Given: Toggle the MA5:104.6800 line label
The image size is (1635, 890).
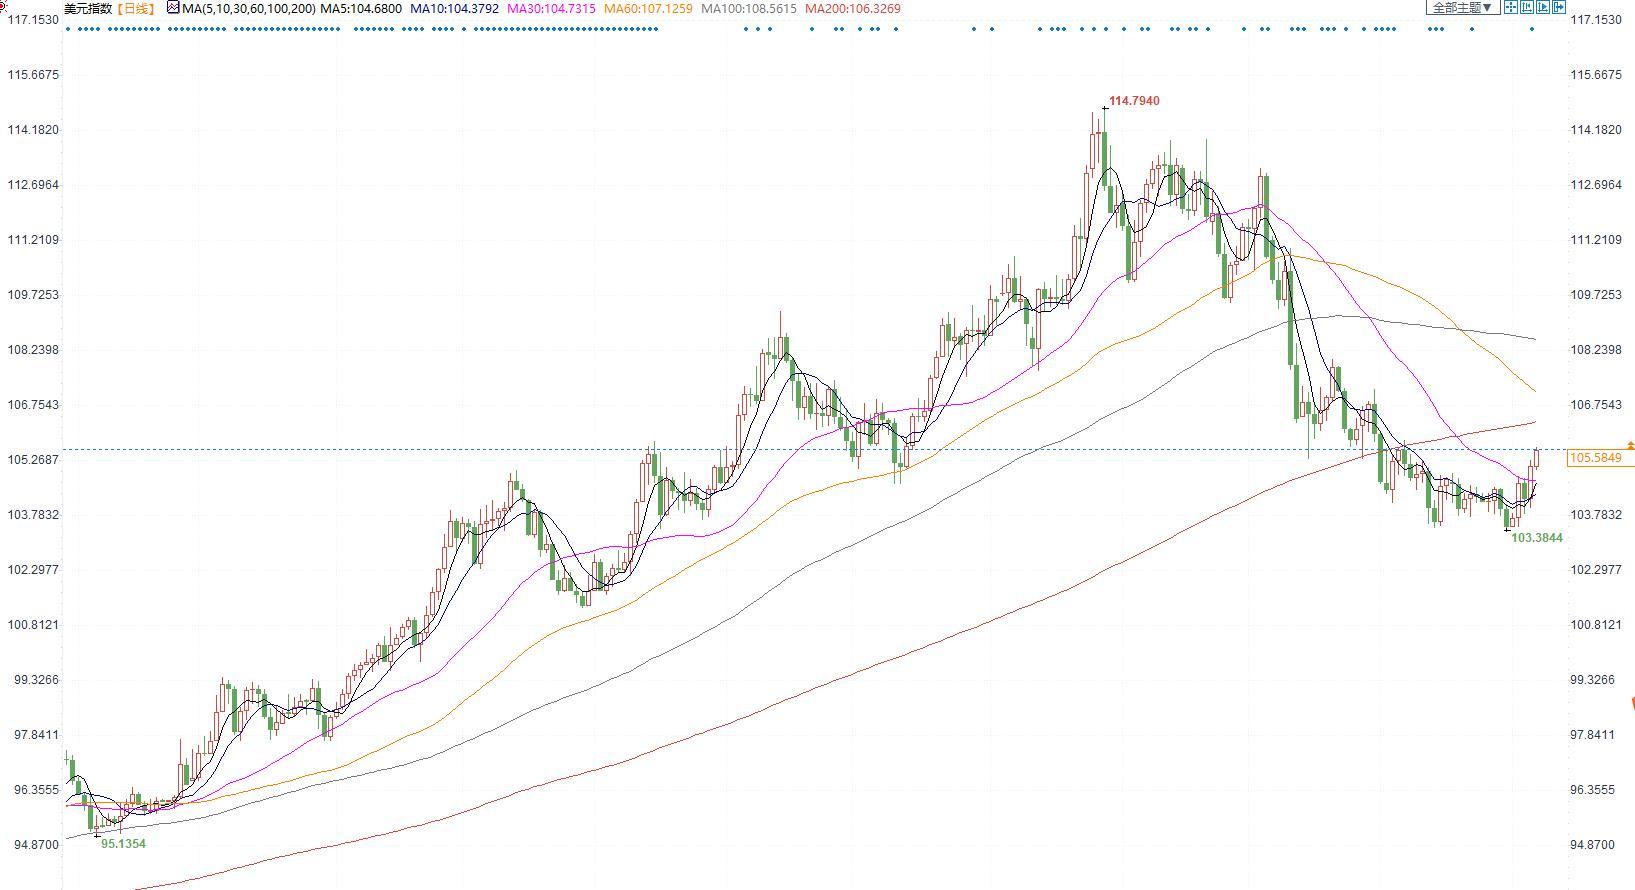Looking at the screenshot, I should (361, 8).
